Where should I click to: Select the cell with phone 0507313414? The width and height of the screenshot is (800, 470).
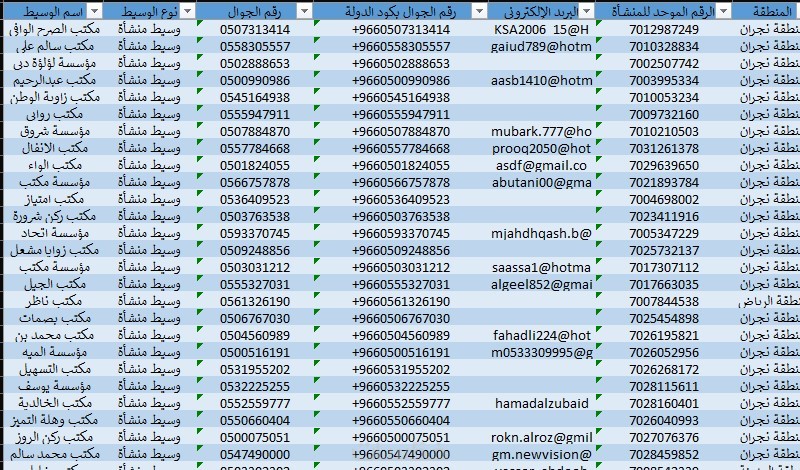(x=255, y=30)
